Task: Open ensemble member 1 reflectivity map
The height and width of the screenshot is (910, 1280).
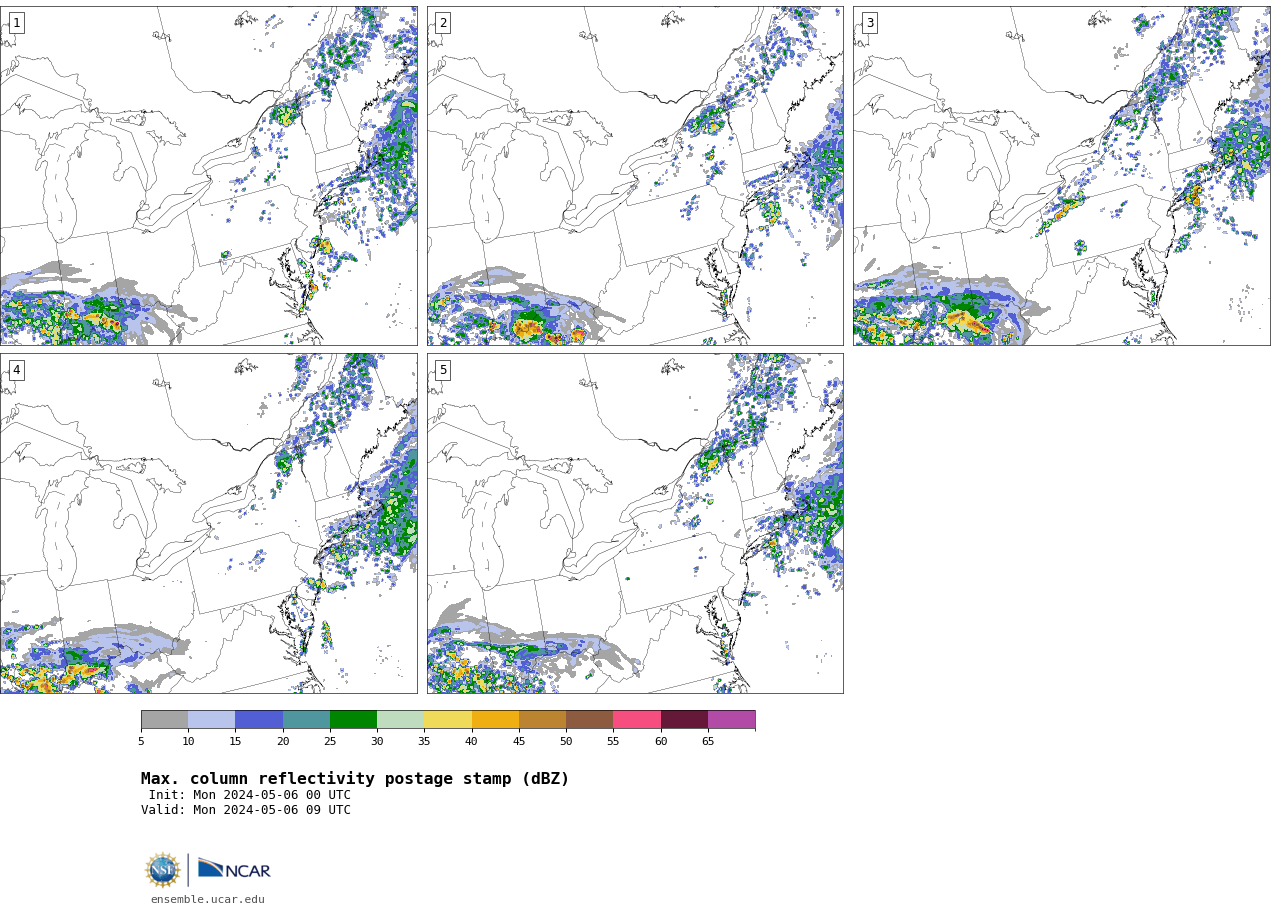Action: [208, 176]
